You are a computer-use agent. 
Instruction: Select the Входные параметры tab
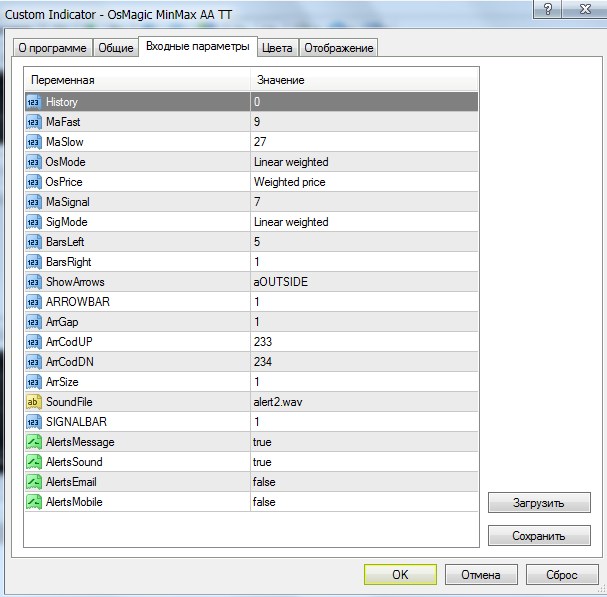click(198, 46)
